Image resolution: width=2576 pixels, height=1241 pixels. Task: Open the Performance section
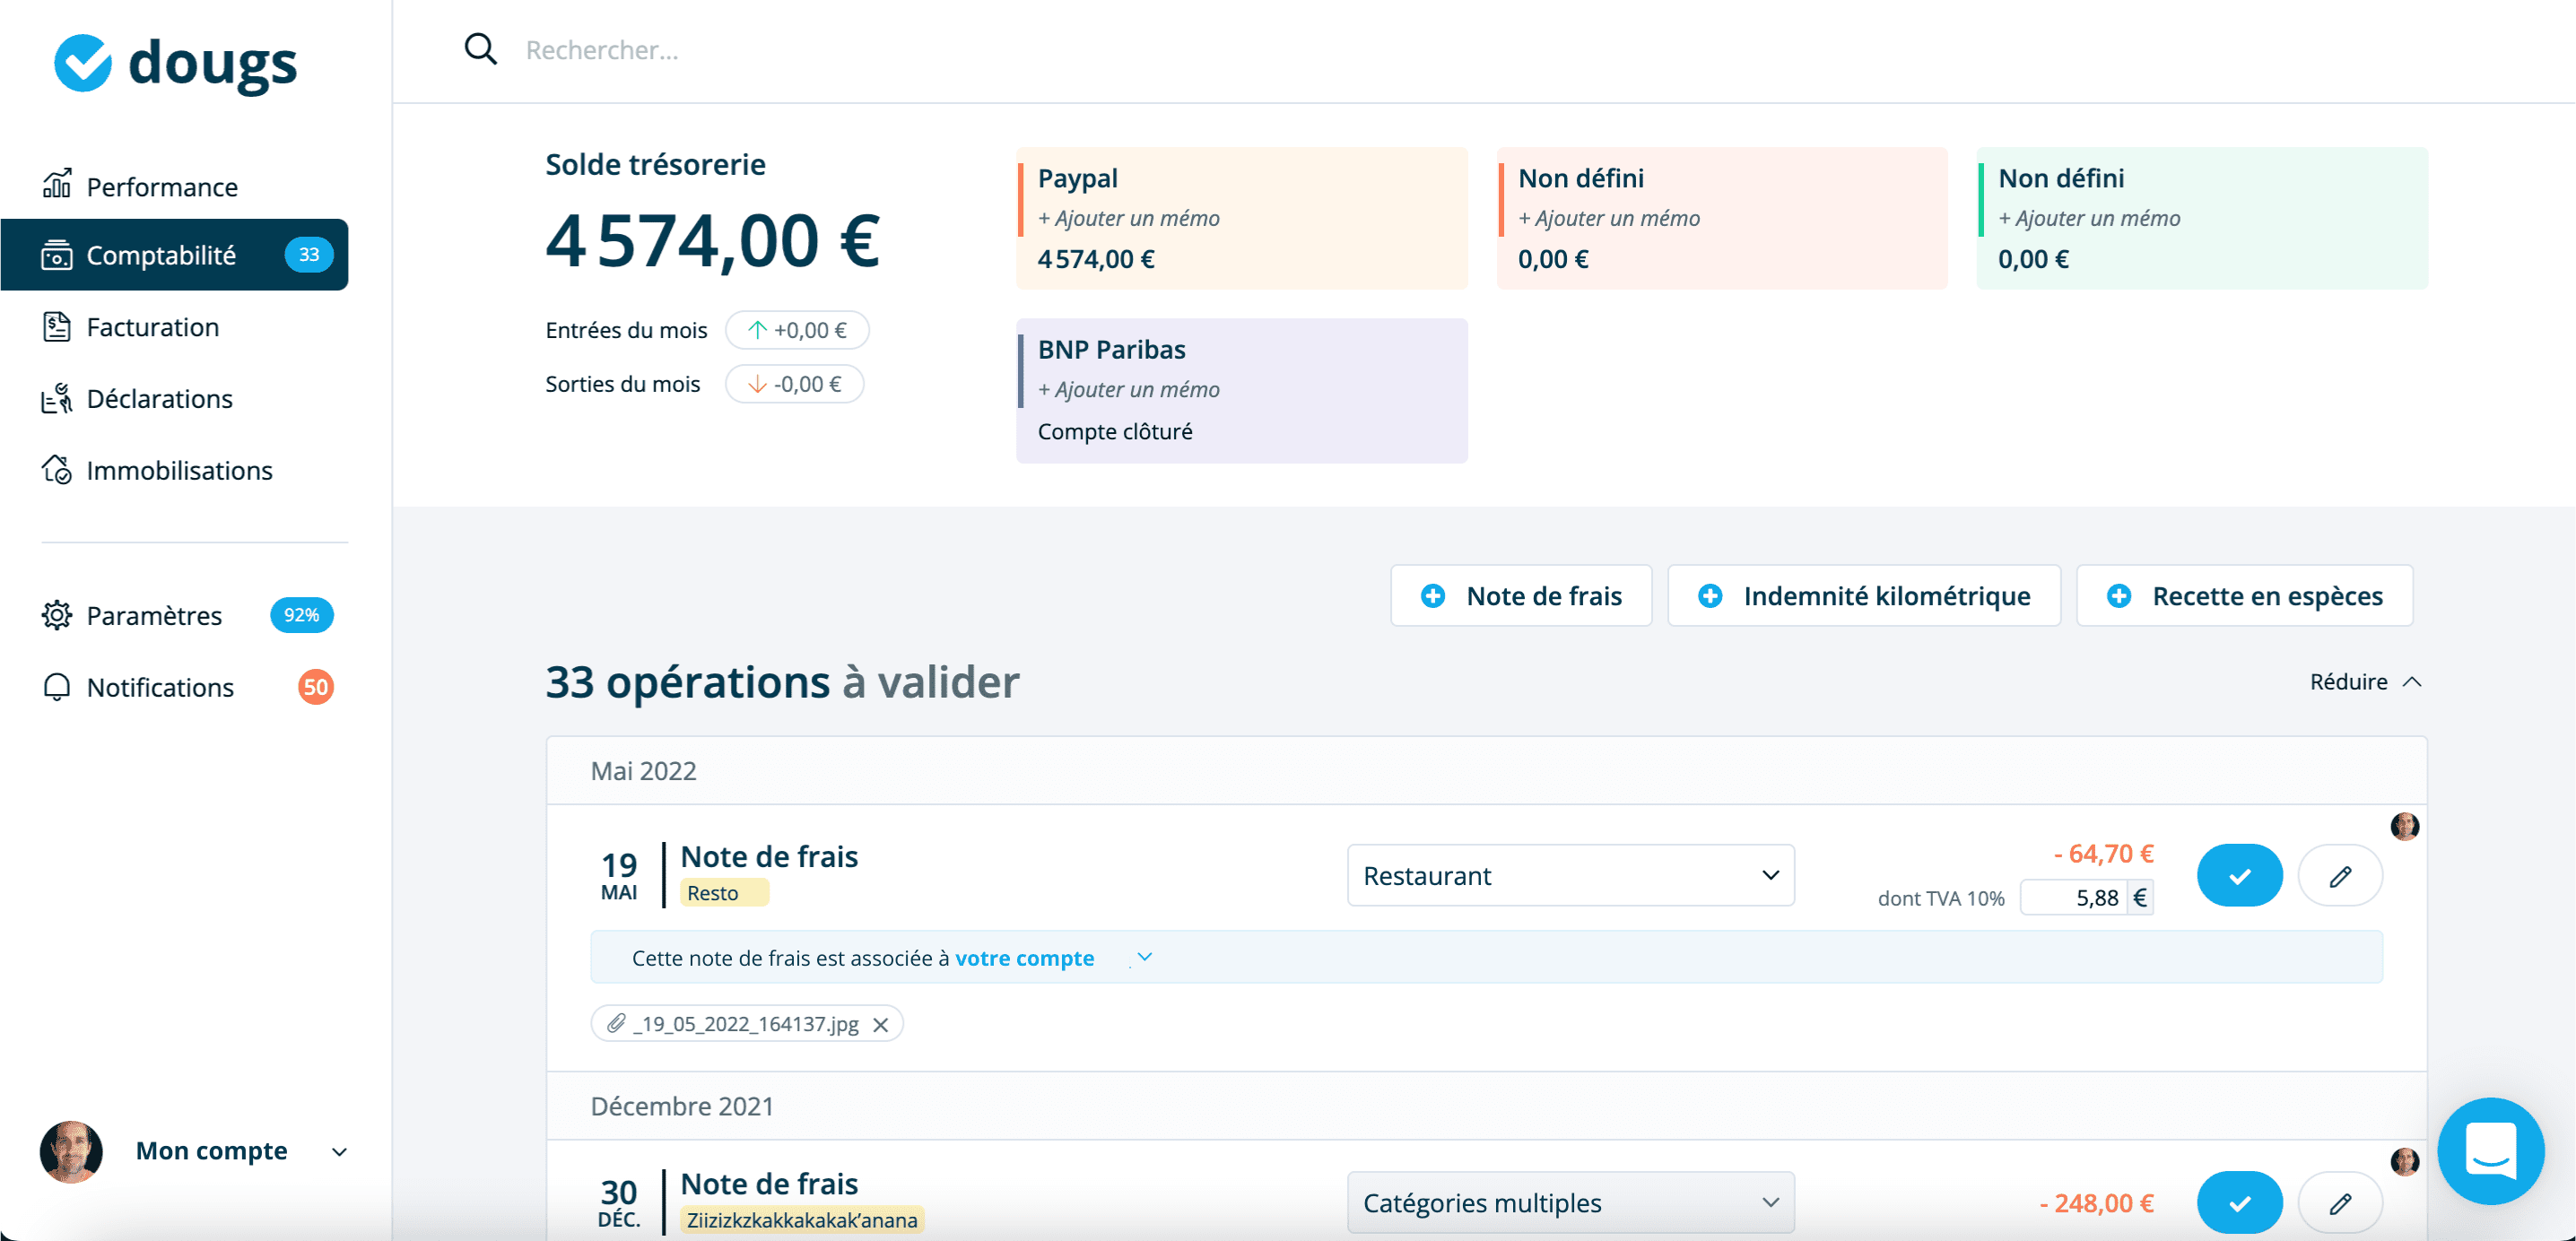pyautogui.click(x=161, y=186)
